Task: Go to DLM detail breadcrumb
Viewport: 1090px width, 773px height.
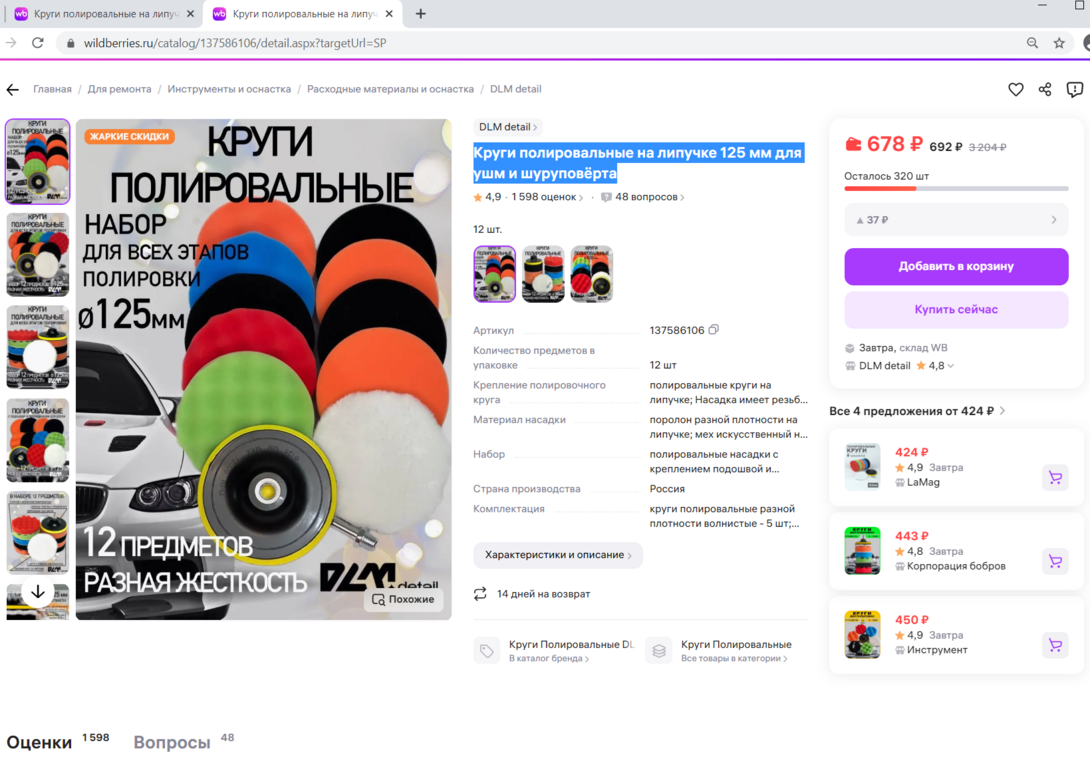Action: 516,89
